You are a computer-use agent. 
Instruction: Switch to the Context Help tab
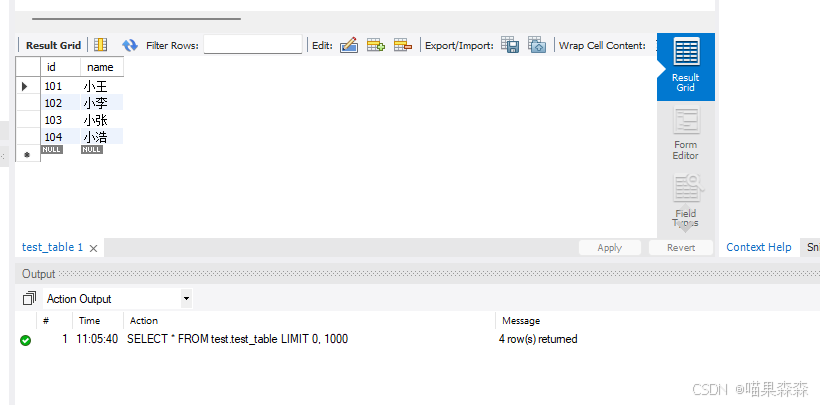click(x=758, y=248)
